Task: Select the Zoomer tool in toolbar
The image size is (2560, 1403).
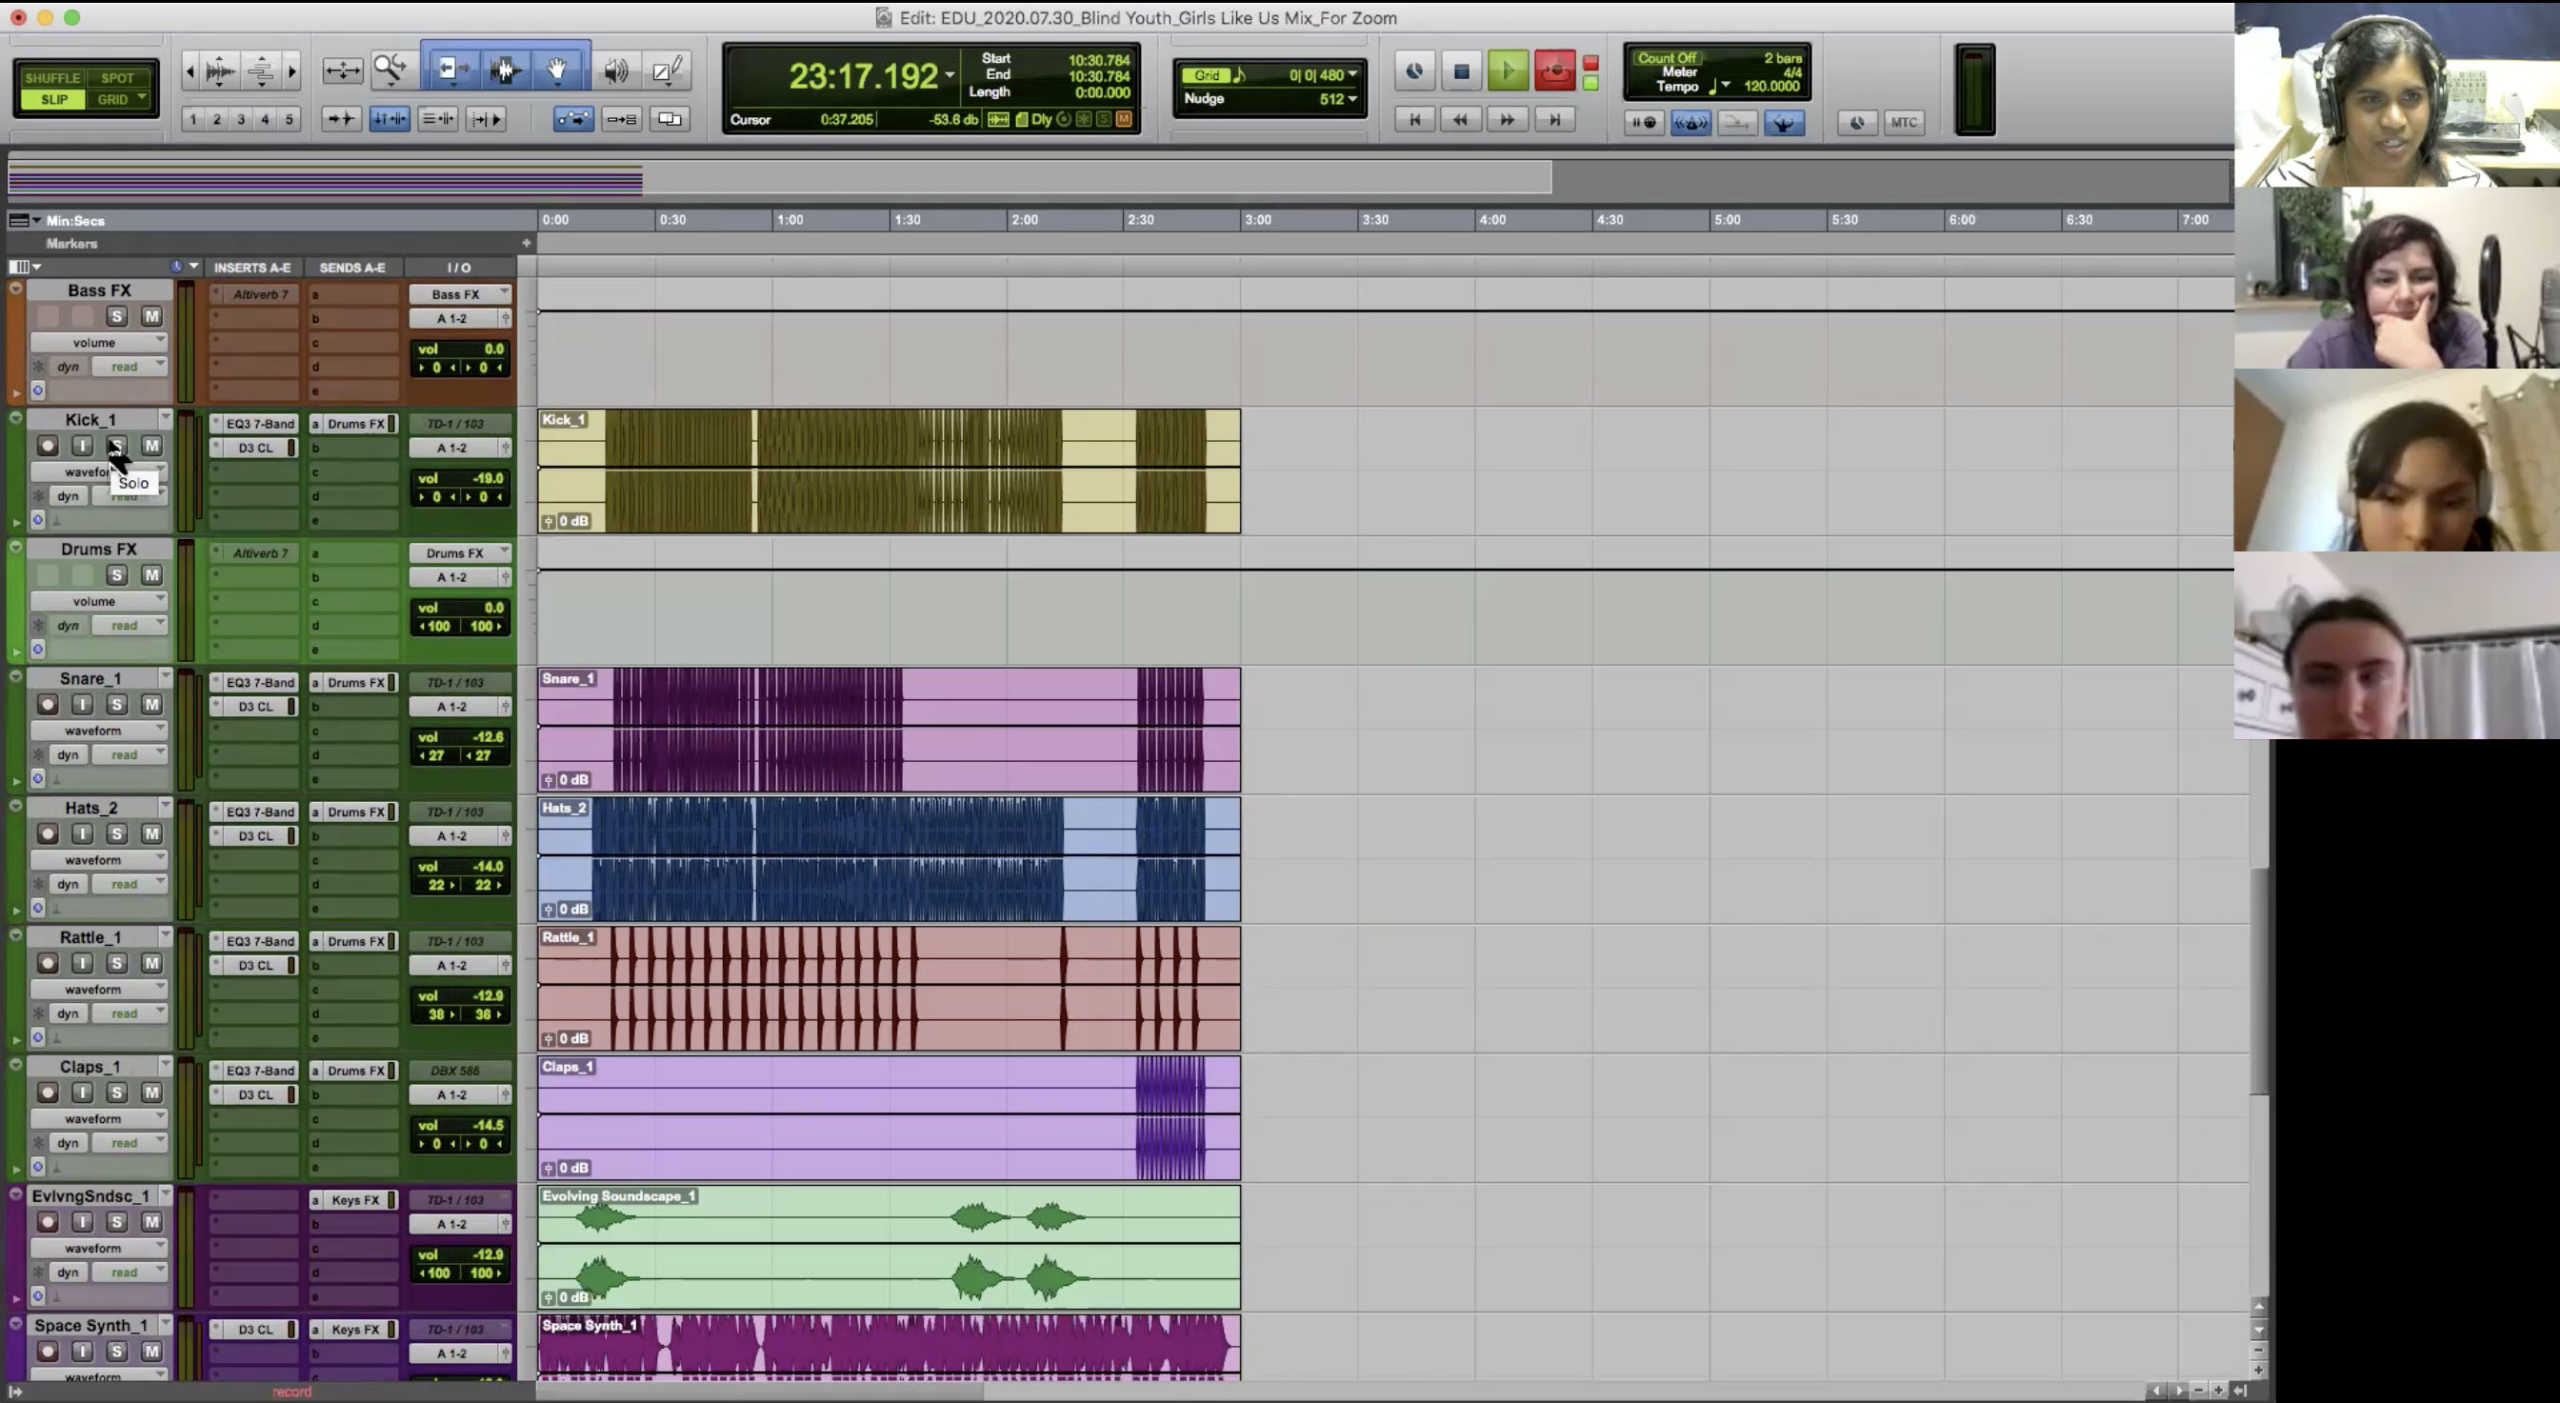Action: pos(389,69)
